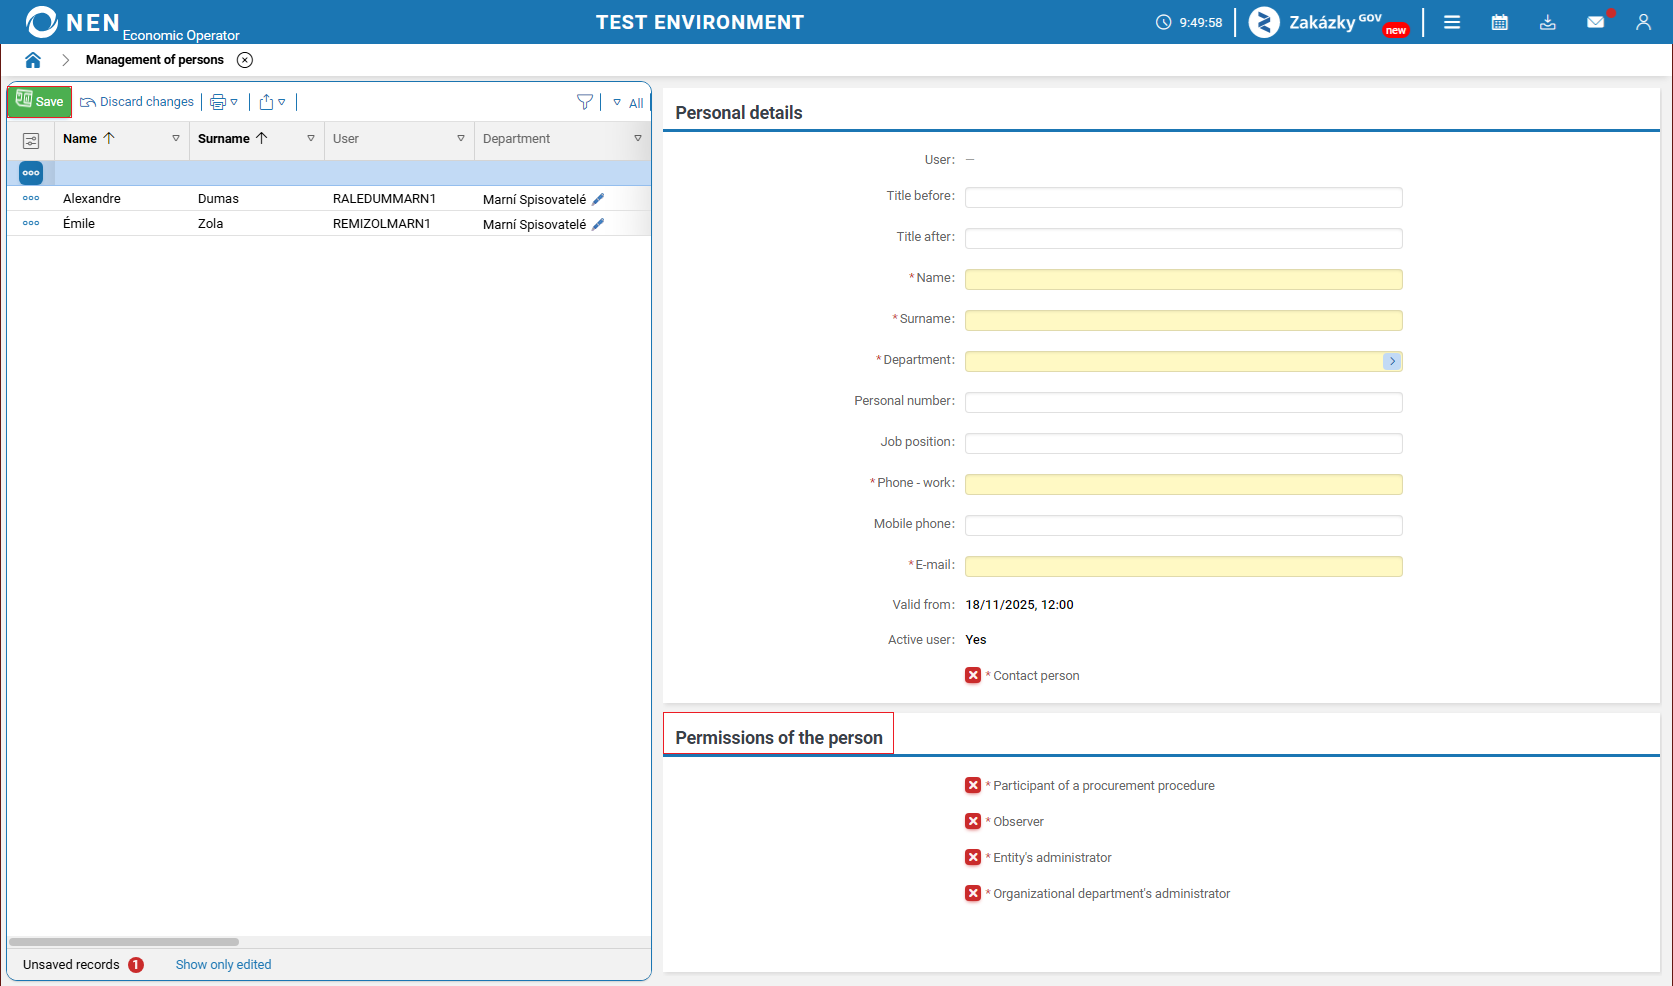Click the NEN logo
This screenshot has width=1673, height=986.
[x=72, y=22]
